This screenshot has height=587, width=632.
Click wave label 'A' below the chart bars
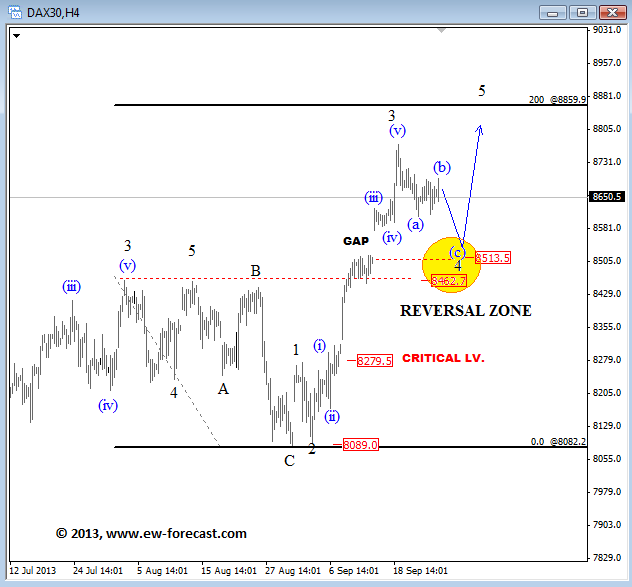pos(223,389)
